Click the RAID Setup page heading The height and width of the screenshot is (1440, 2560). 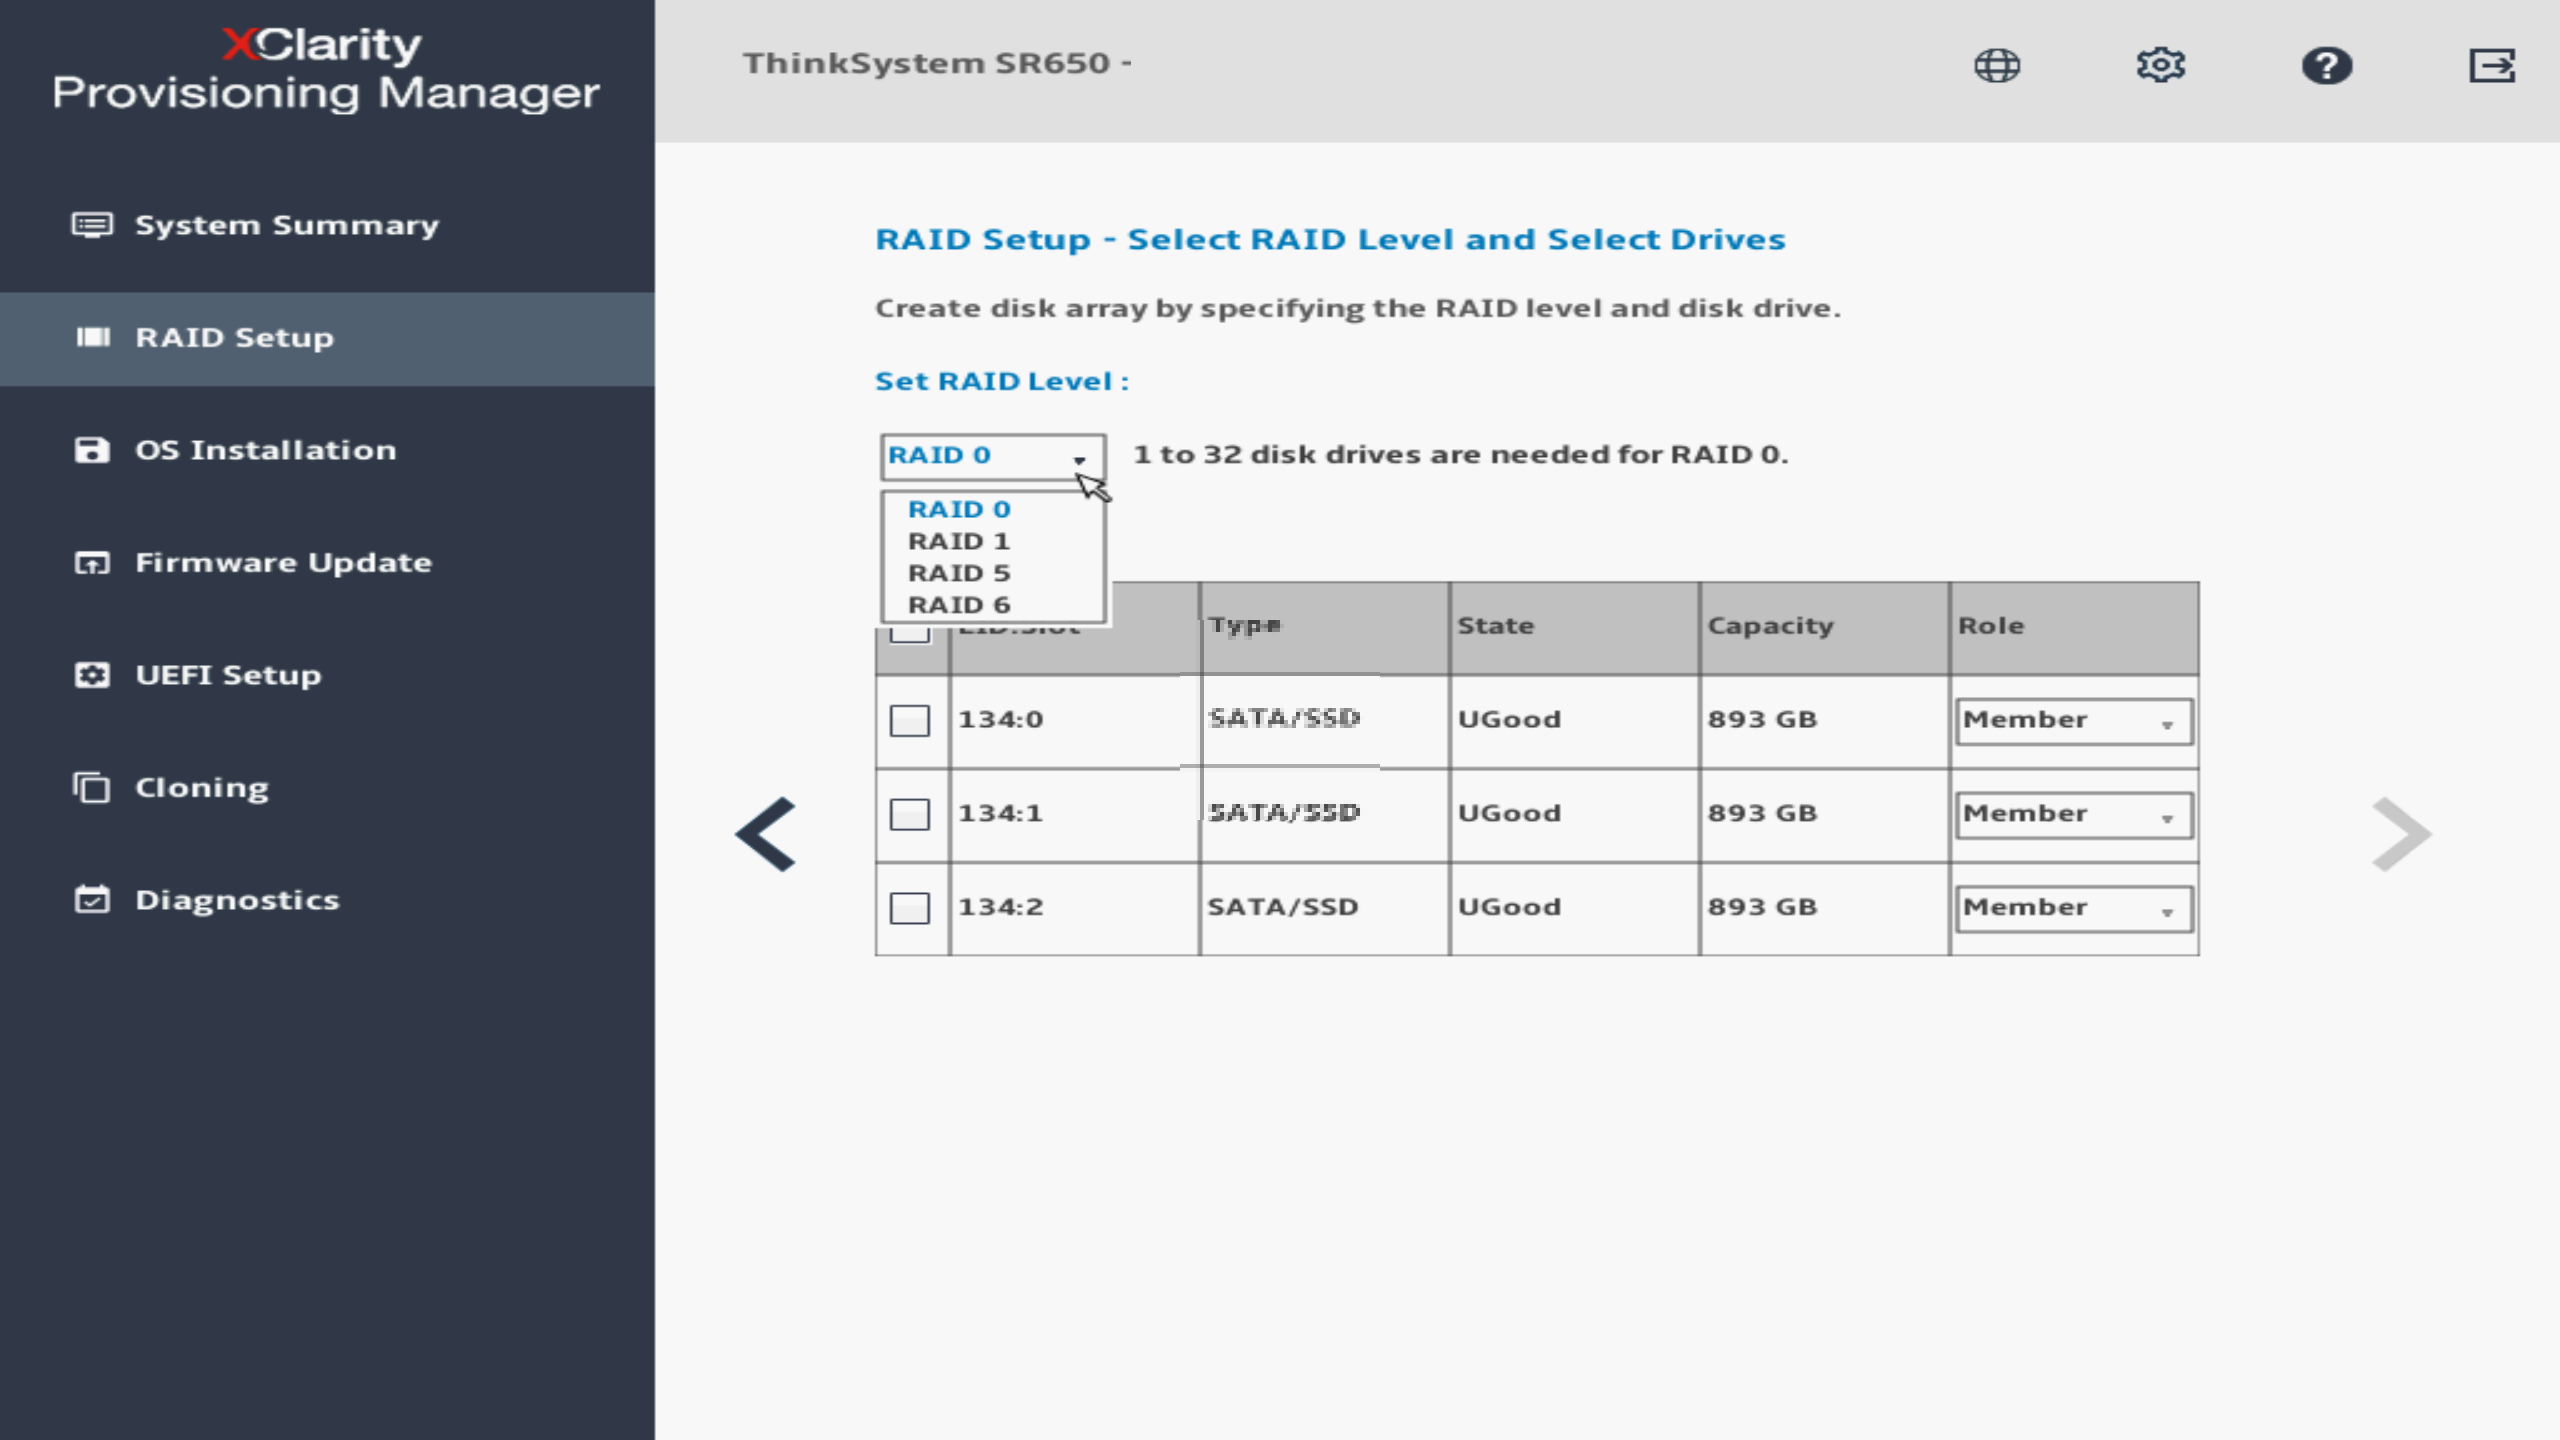[1330, 240]
